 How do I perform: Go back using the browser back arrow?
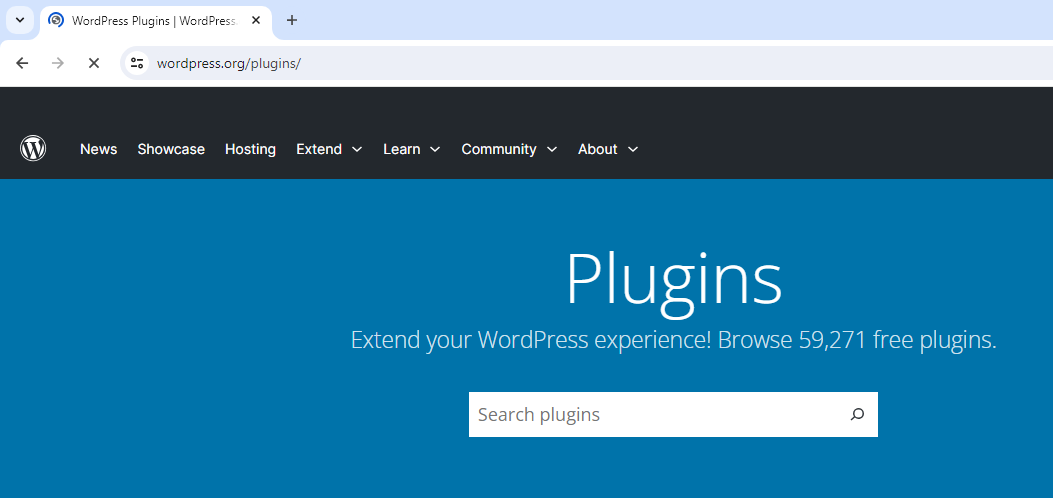22,63
